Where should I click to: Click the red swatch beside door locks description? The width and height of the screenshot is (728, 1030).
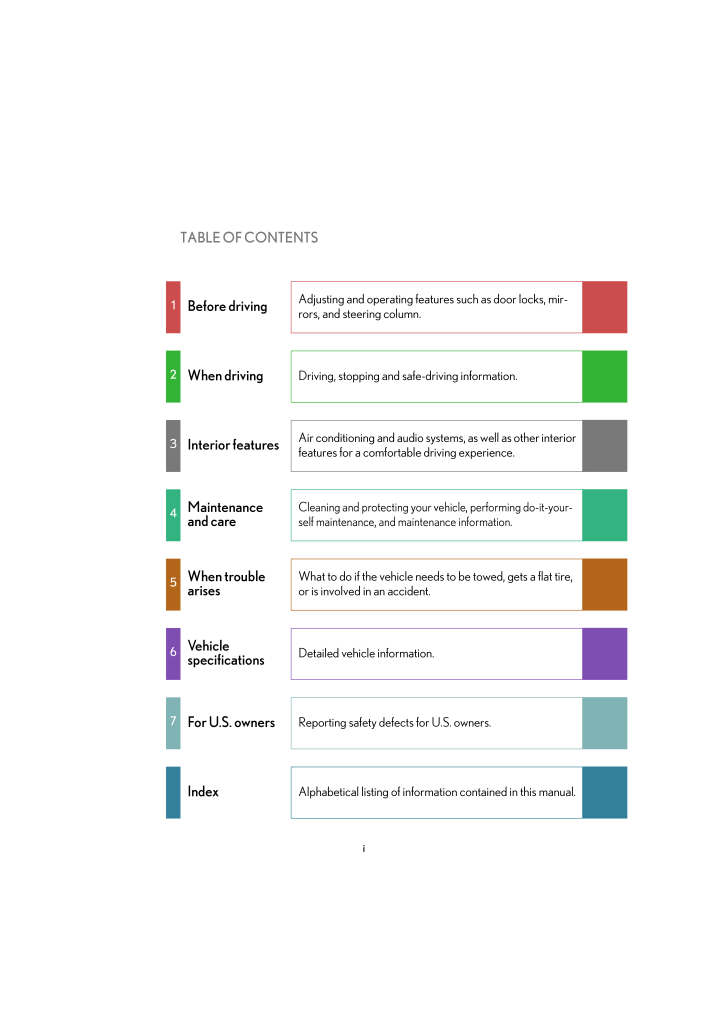(x=604, y=307)
